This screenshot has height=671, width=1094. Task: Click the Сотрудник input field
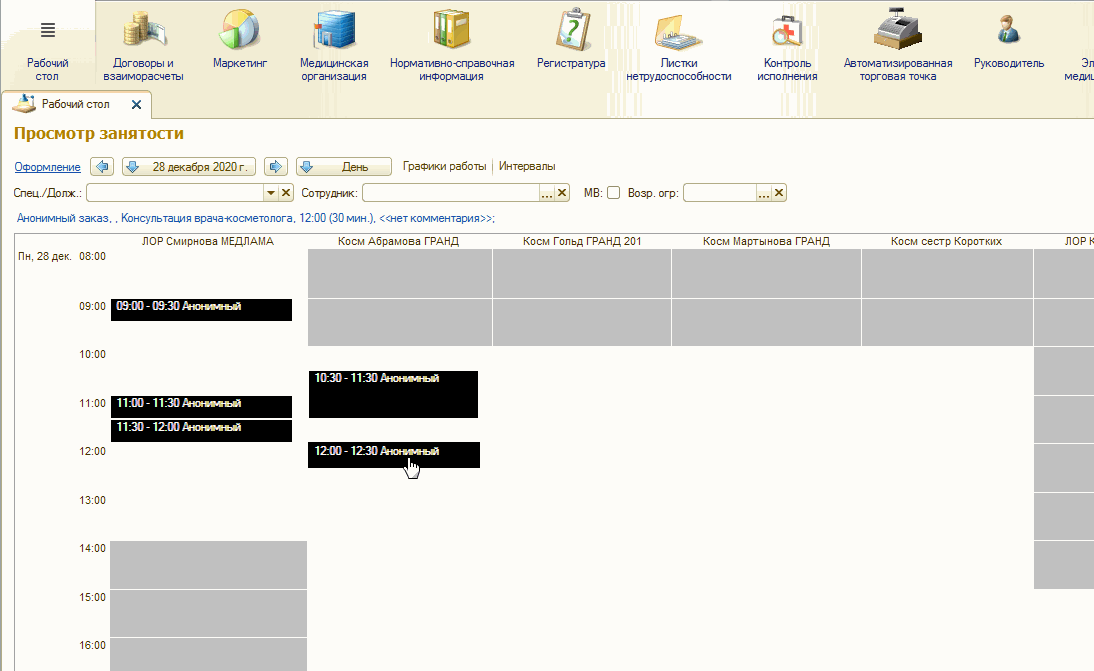[x=450, y=193]
